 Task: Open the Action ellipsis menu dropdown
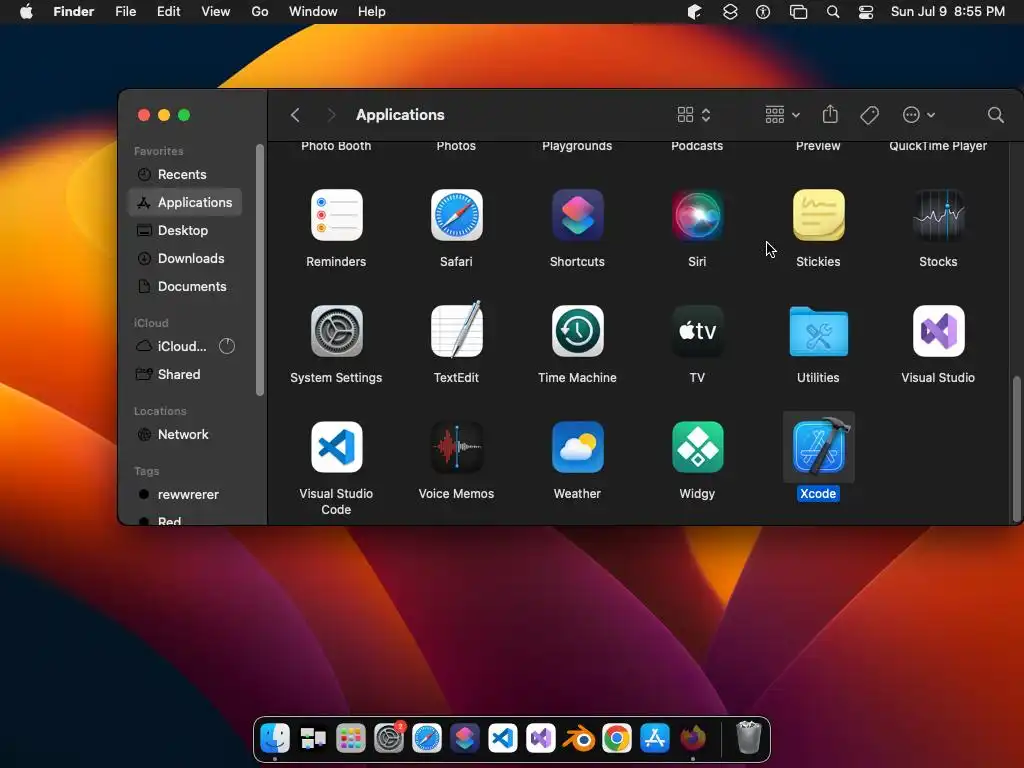point(918,115)
